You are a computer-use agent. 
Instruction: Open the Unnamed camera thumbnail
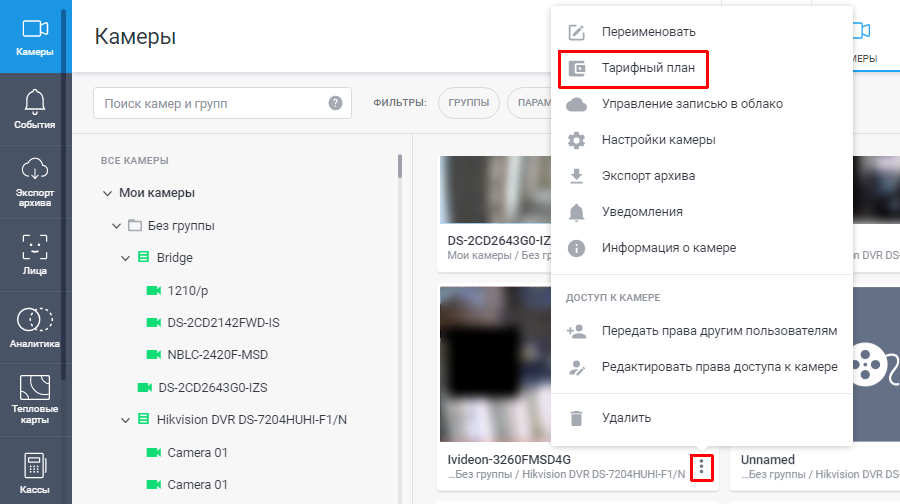pyautogui.click(x=876, y=364)
